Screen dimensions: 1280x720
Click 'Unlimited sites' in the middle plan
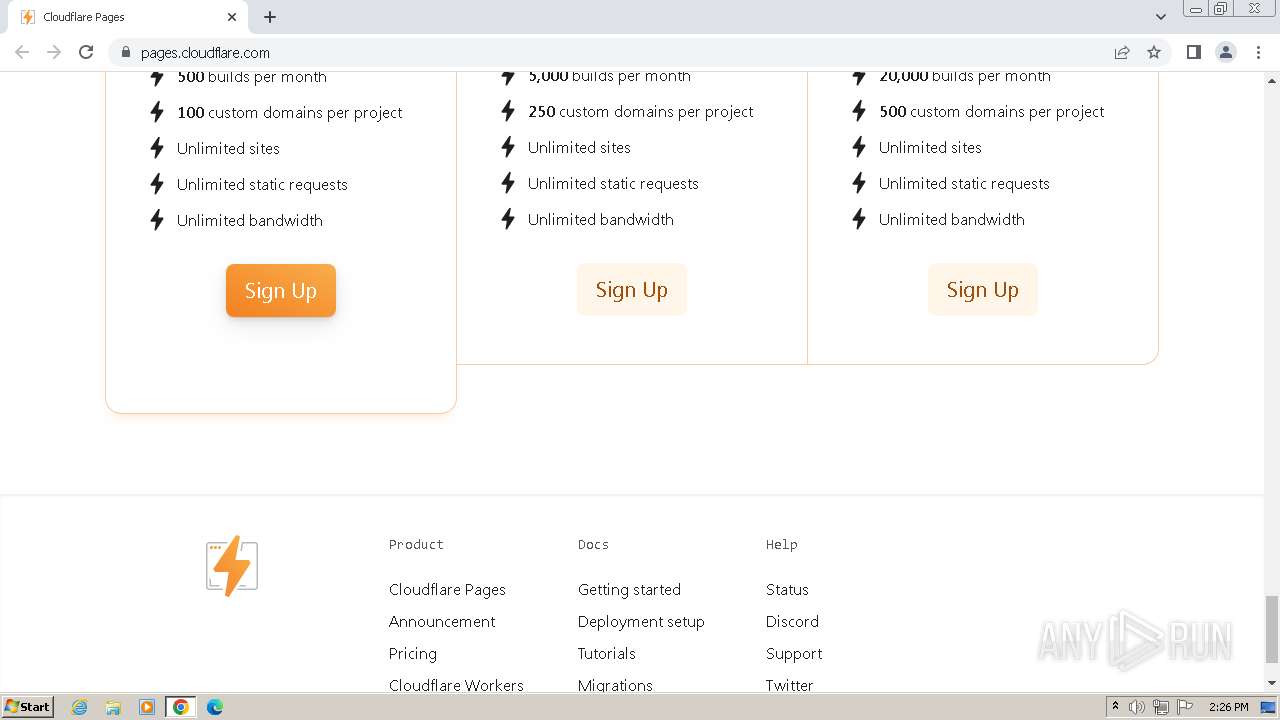coord(579,147)
